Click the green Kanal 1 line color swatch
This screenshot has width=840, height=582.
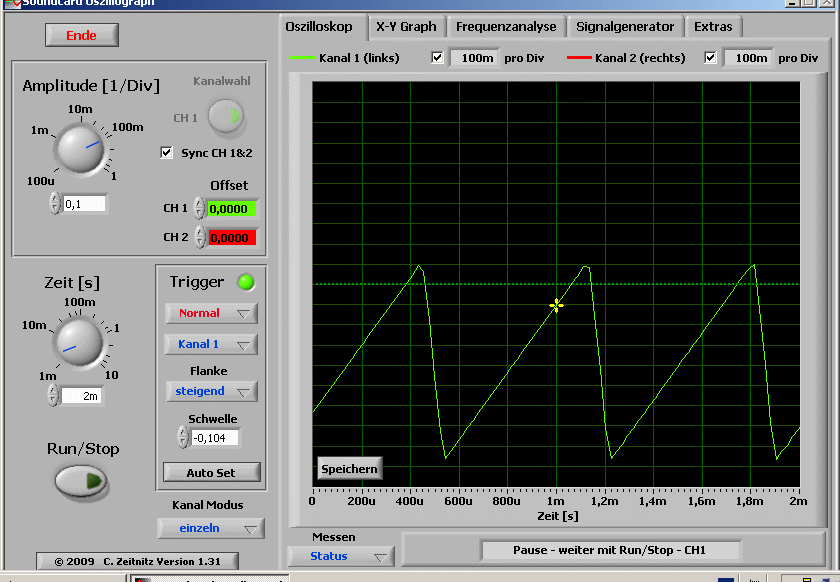coord(302,58)
